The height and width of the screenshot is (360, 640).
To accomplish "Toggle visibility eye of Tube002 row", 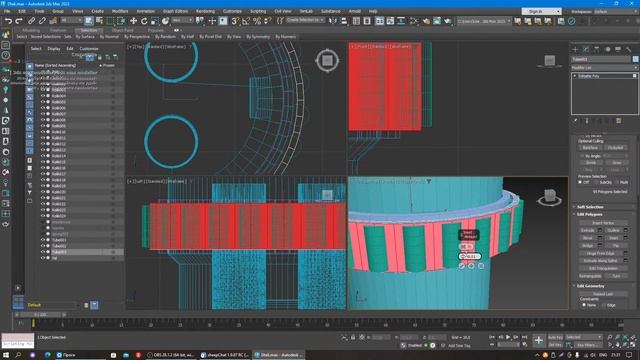I will tap(43, 246).
